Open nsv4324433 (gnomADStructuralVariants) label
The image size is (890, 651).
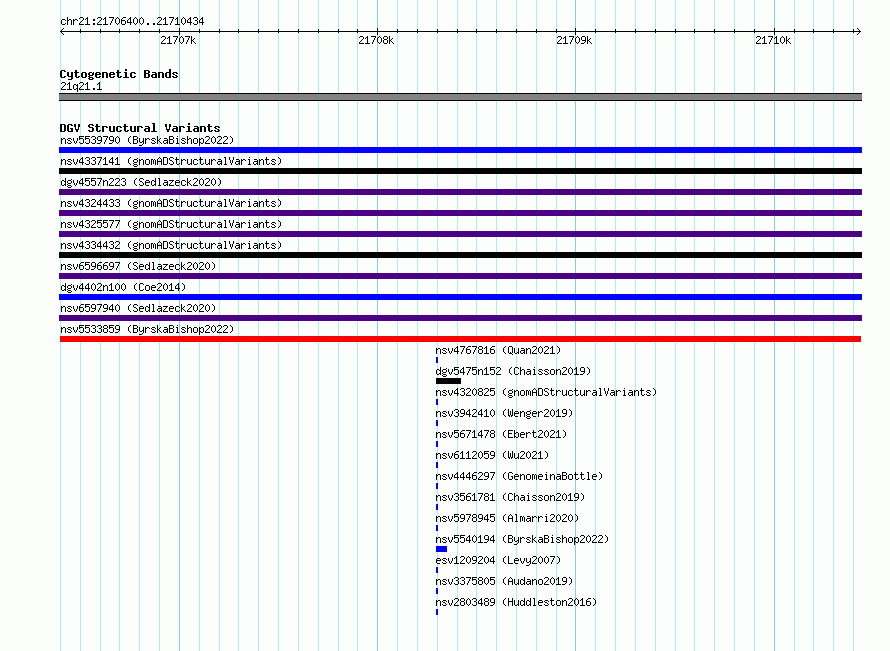171,203
